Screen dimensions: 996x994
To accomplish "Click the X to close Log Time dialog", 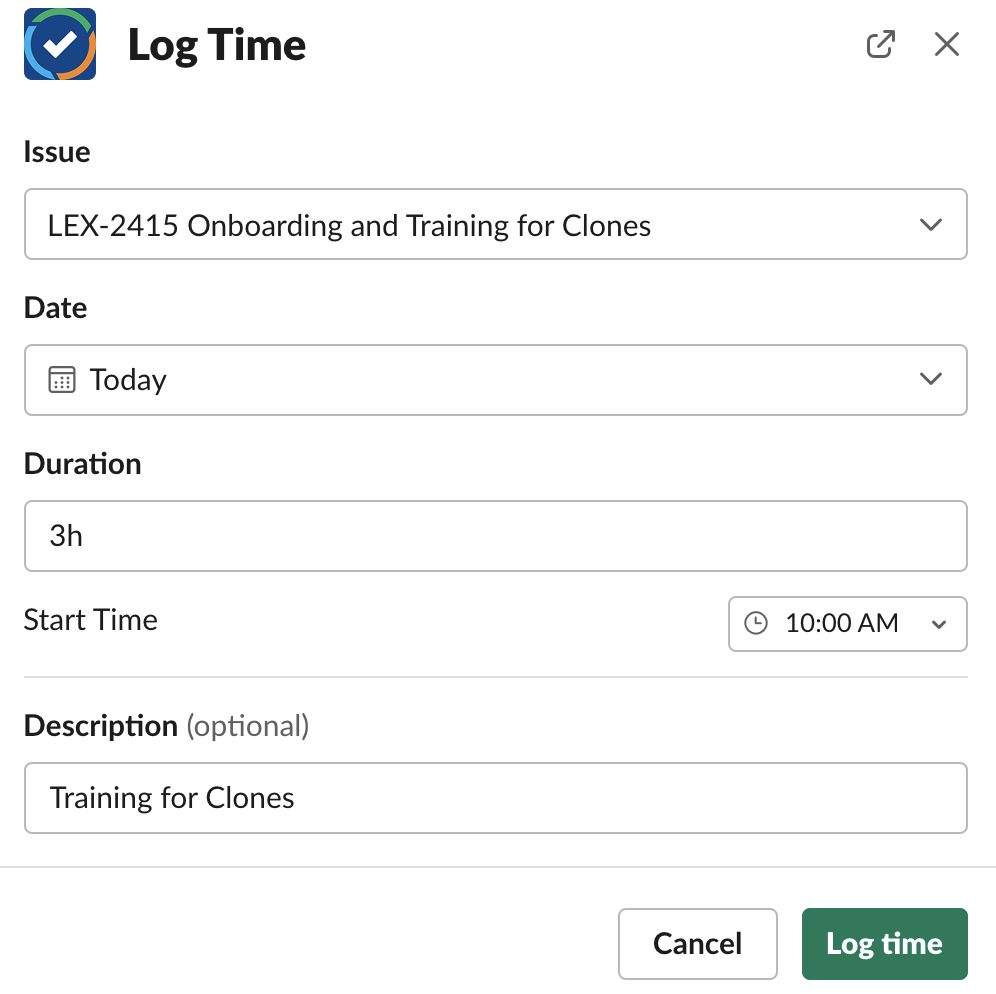I will pyautogui.click(x=946, y=44).
